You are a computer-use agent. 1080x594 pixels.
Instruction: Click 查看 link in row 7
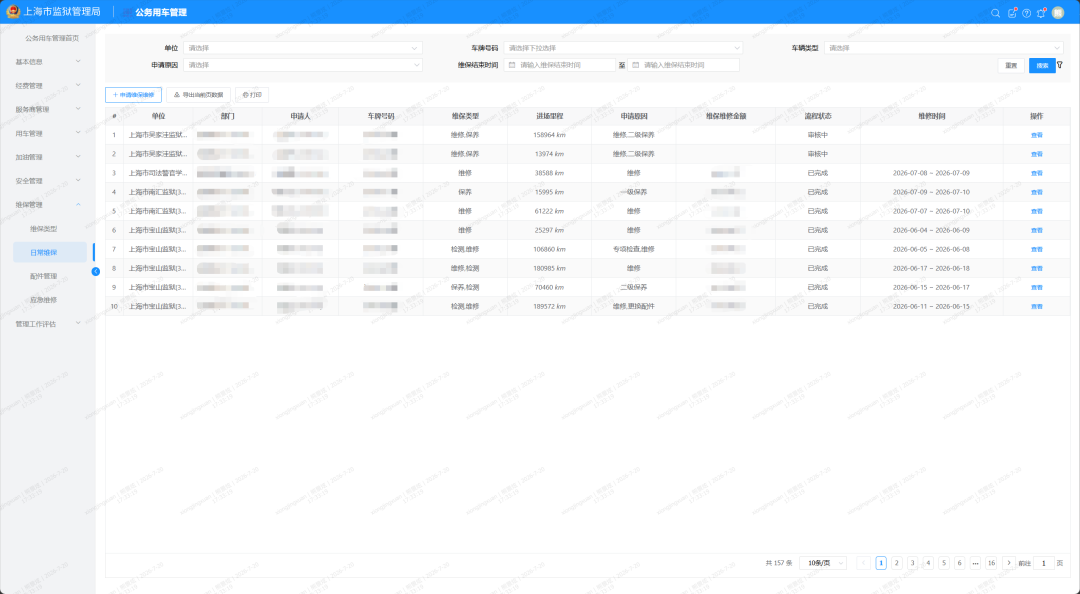click(x=1037, y=249)
